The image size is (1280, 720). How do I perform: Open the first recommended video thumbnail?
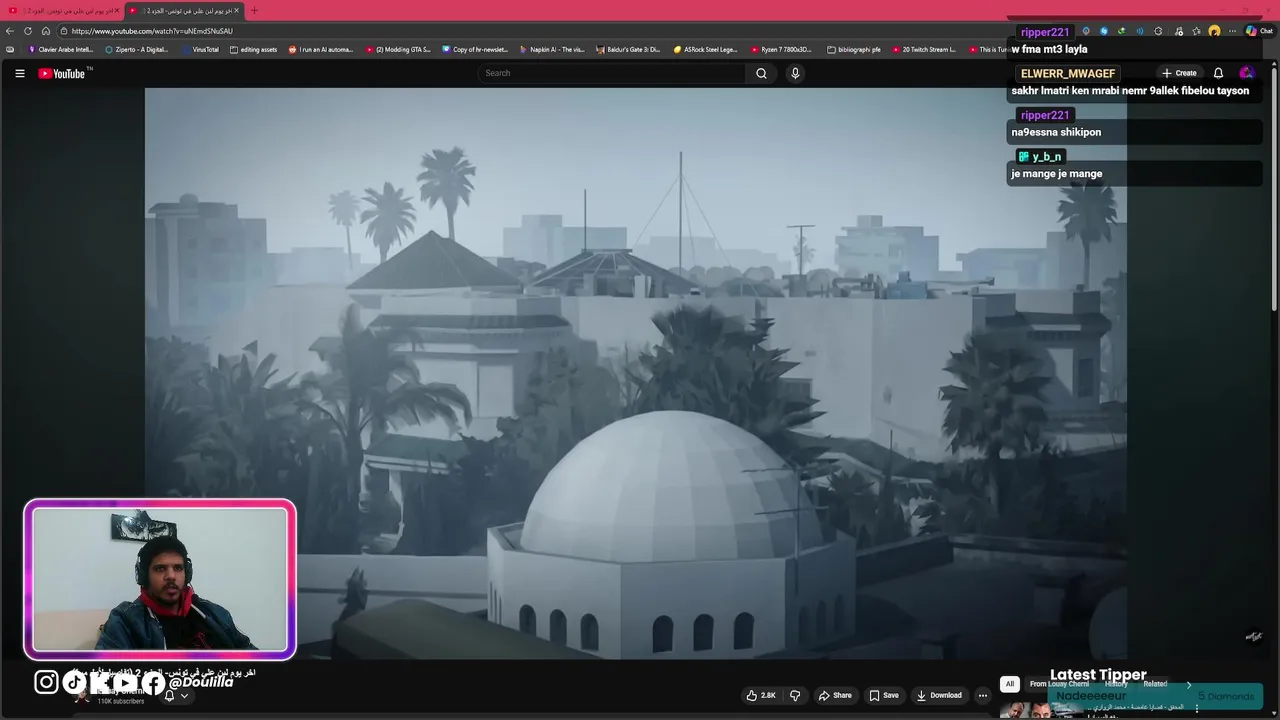pos(1043,711)
